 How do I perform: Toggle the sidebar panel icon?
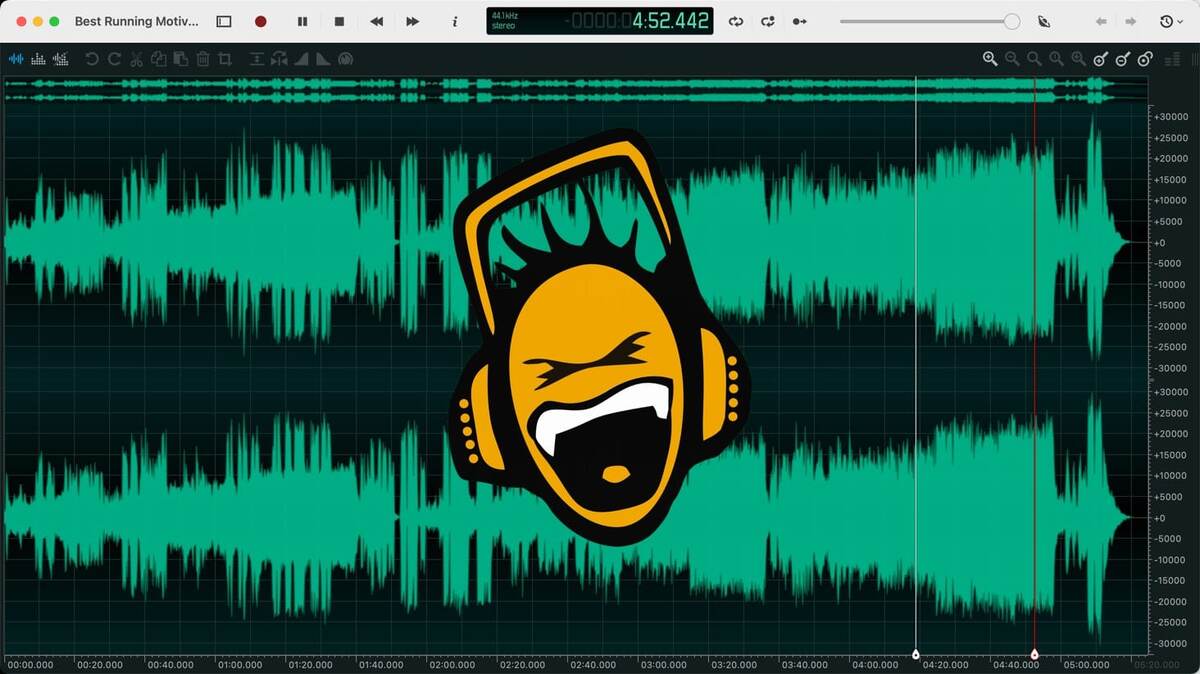(x=224, y=21)
